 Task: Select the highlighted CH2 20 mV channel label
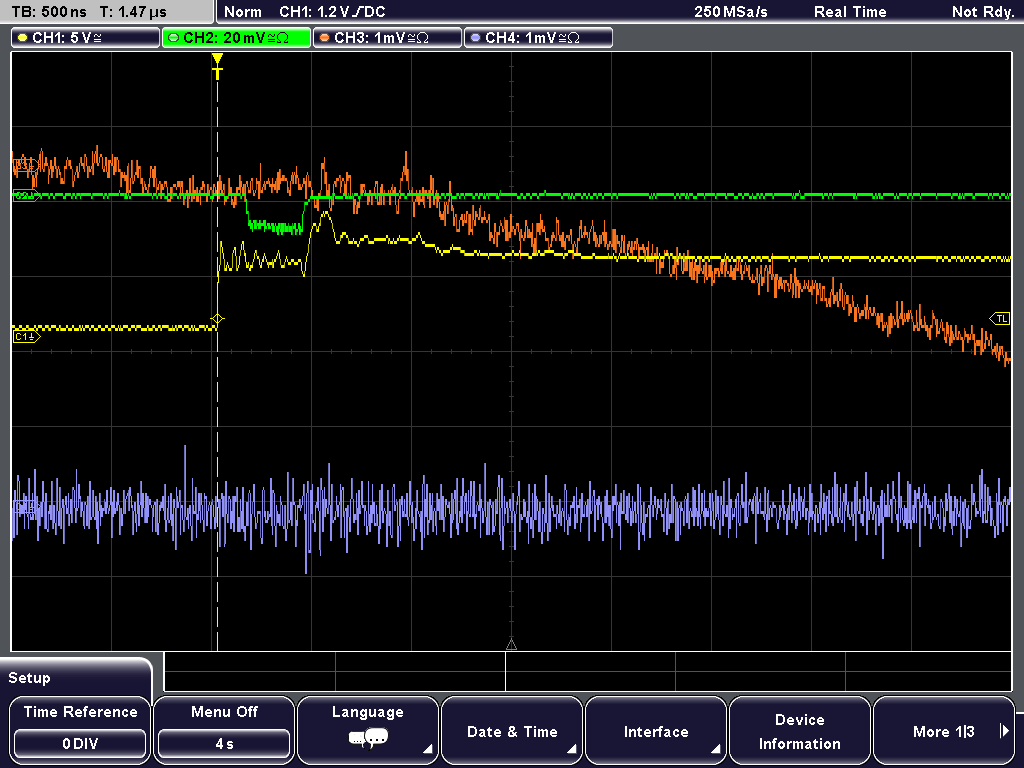click(236, 38)
